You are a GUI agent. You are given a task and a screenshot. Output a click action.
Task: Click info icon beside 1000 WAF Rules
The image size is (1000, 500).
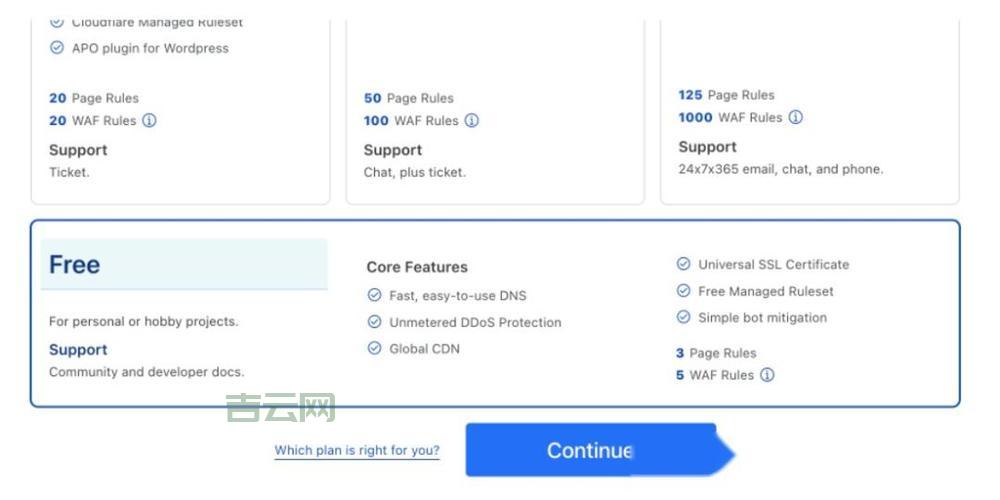(x=795, y=117)
